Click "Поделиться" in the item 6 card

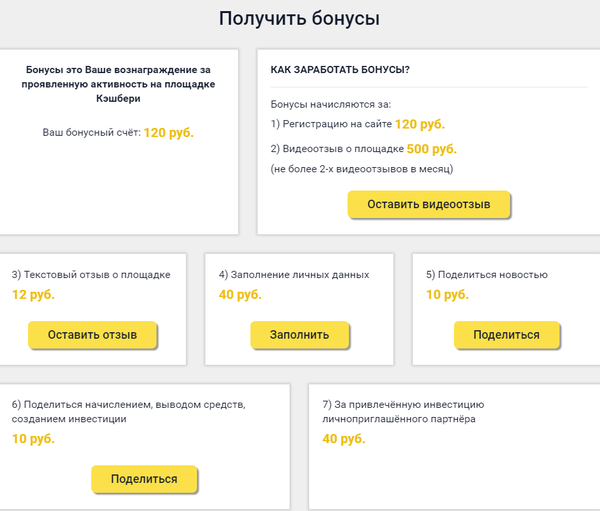coord(144,479)
